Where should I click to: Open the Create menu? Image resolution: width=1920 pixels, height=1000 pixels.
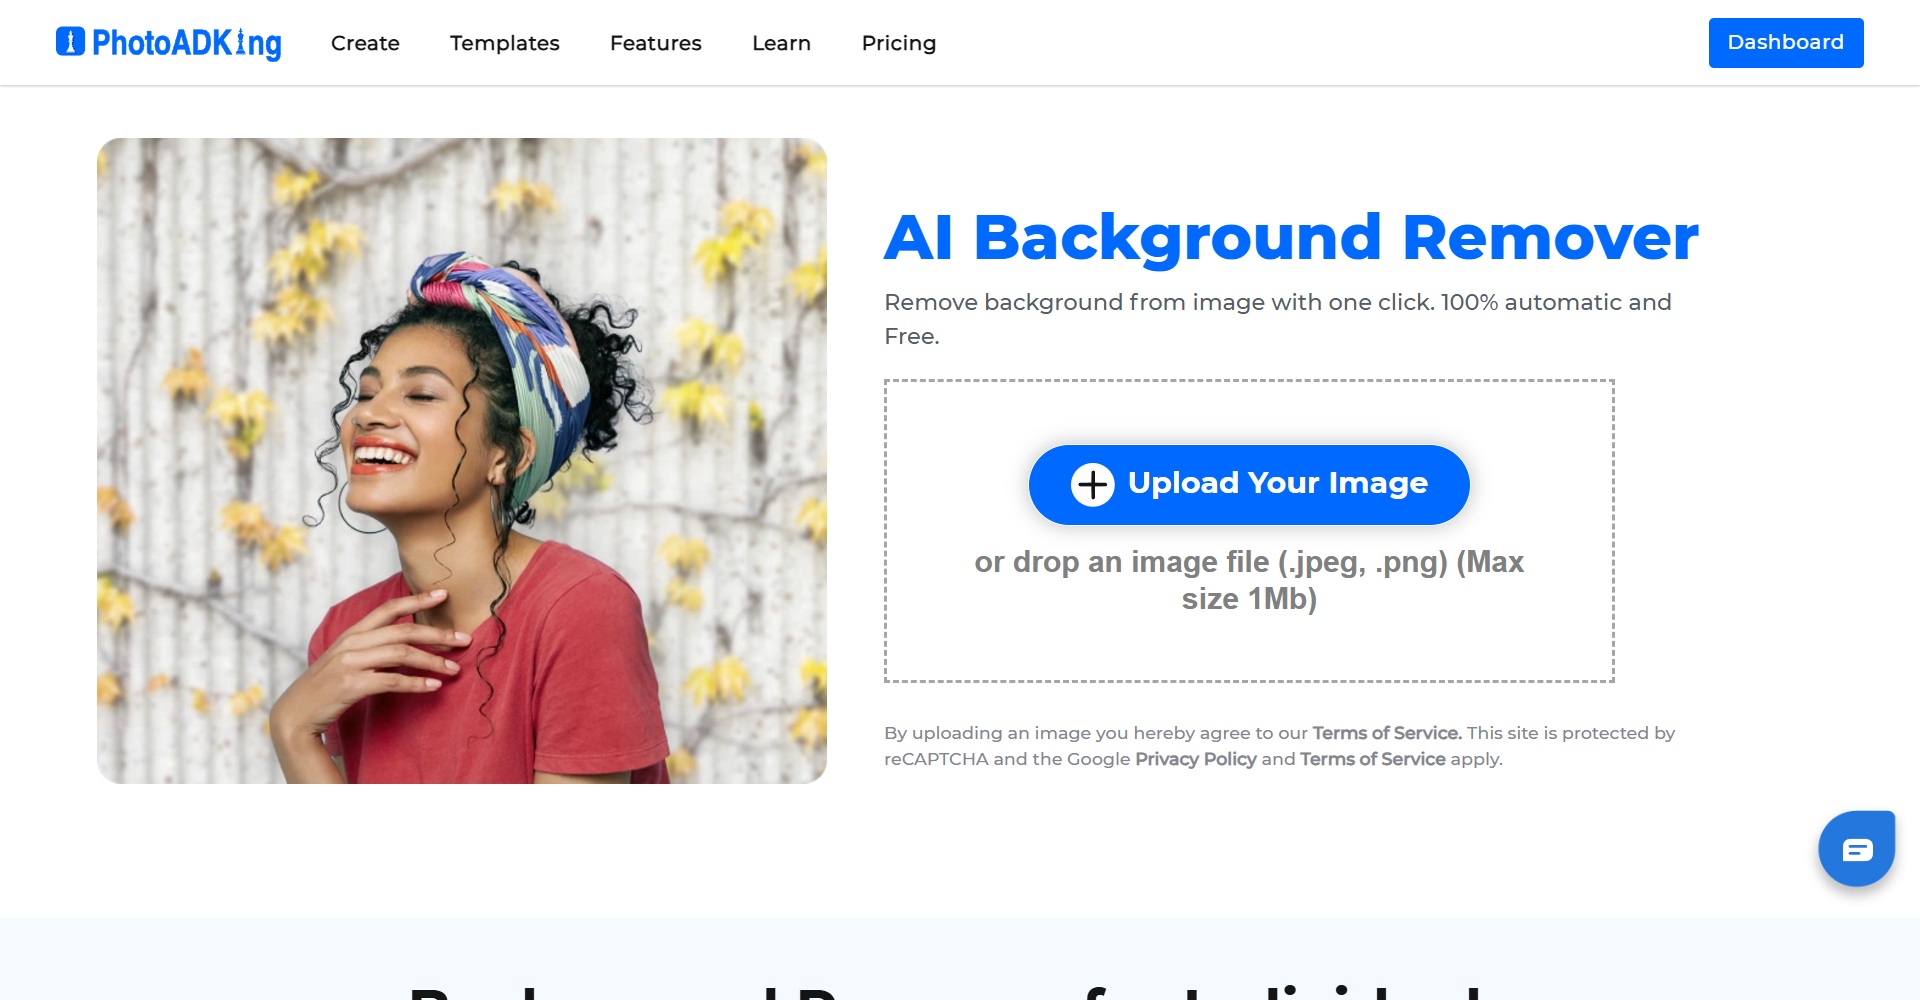click(x=365, y=43)
